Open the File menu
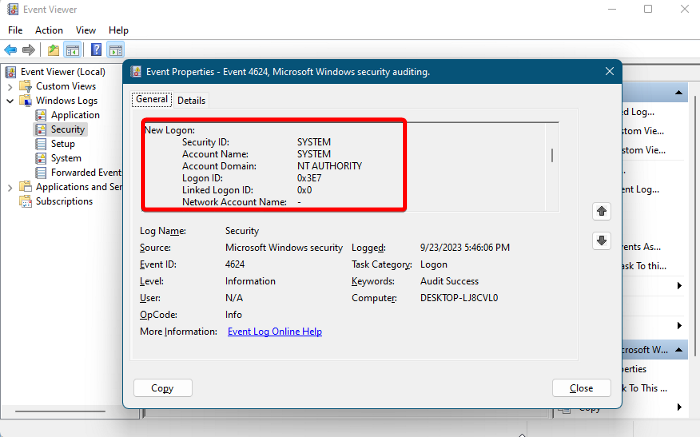 pyautogui.click(x=15, y=30)
